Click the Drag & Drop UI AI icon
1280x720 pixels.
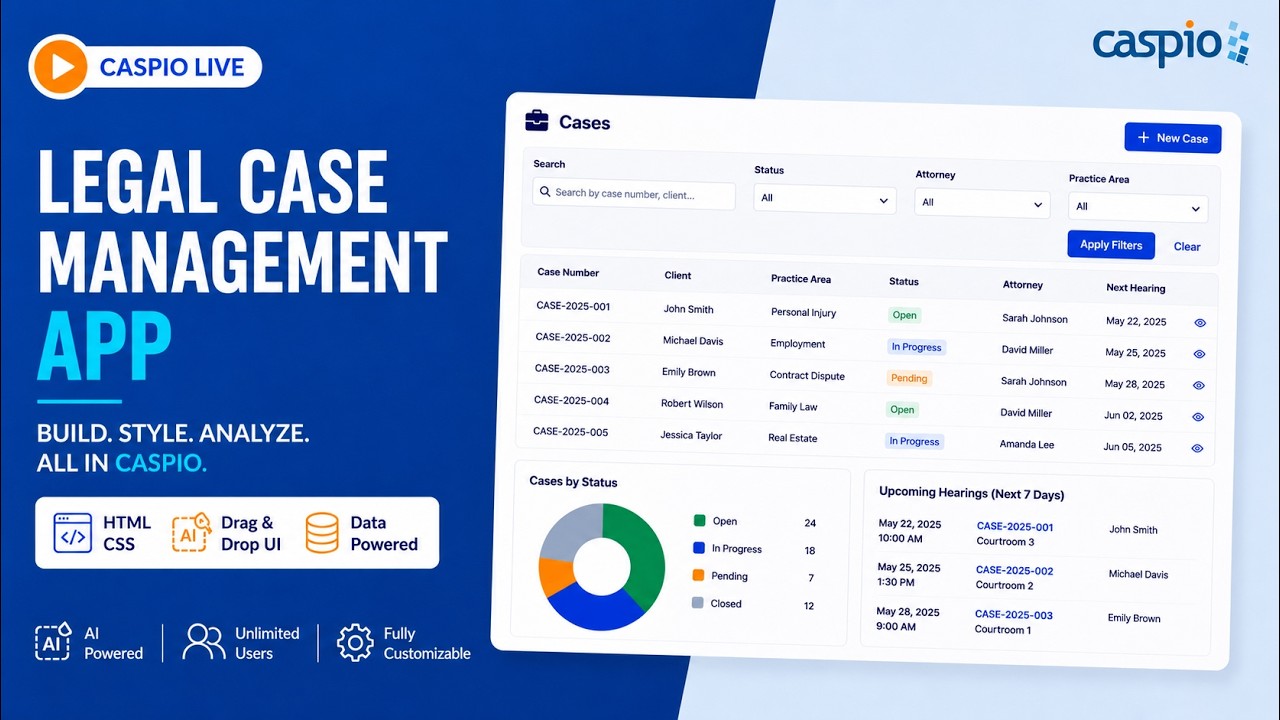192,532
